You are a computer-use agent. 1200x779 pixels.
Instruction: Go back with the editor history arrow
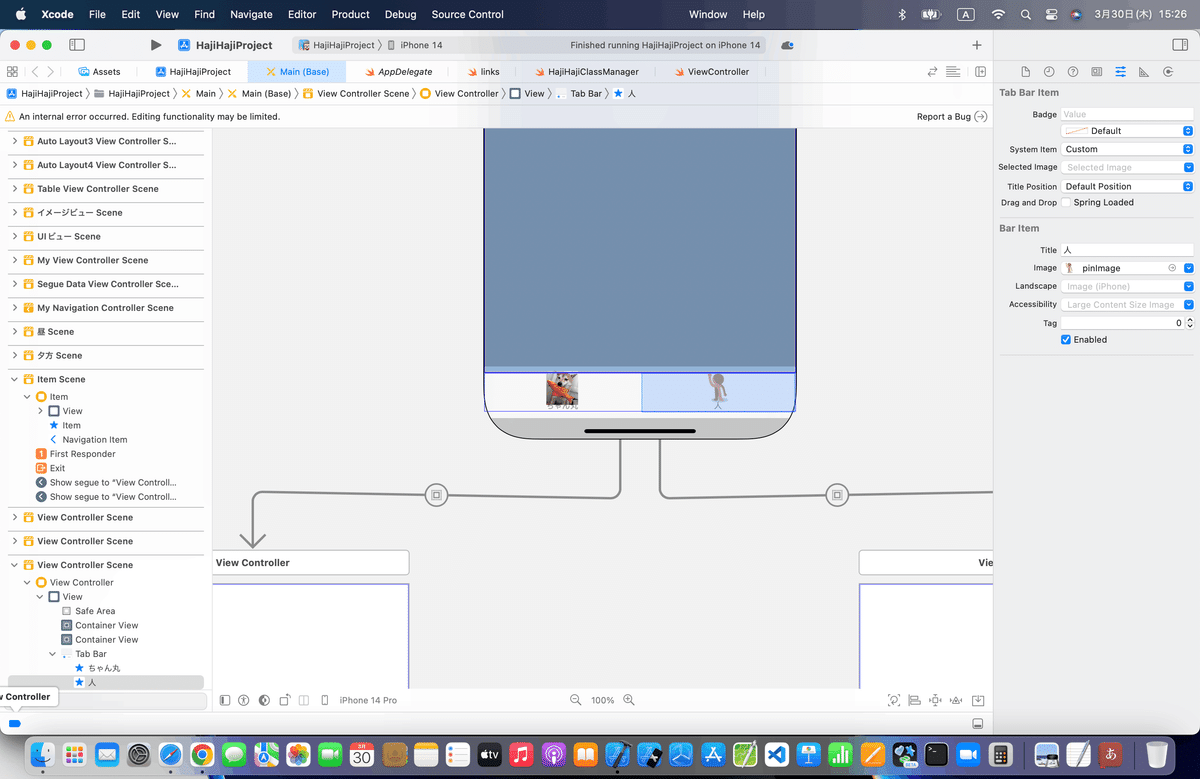point(35,72)
